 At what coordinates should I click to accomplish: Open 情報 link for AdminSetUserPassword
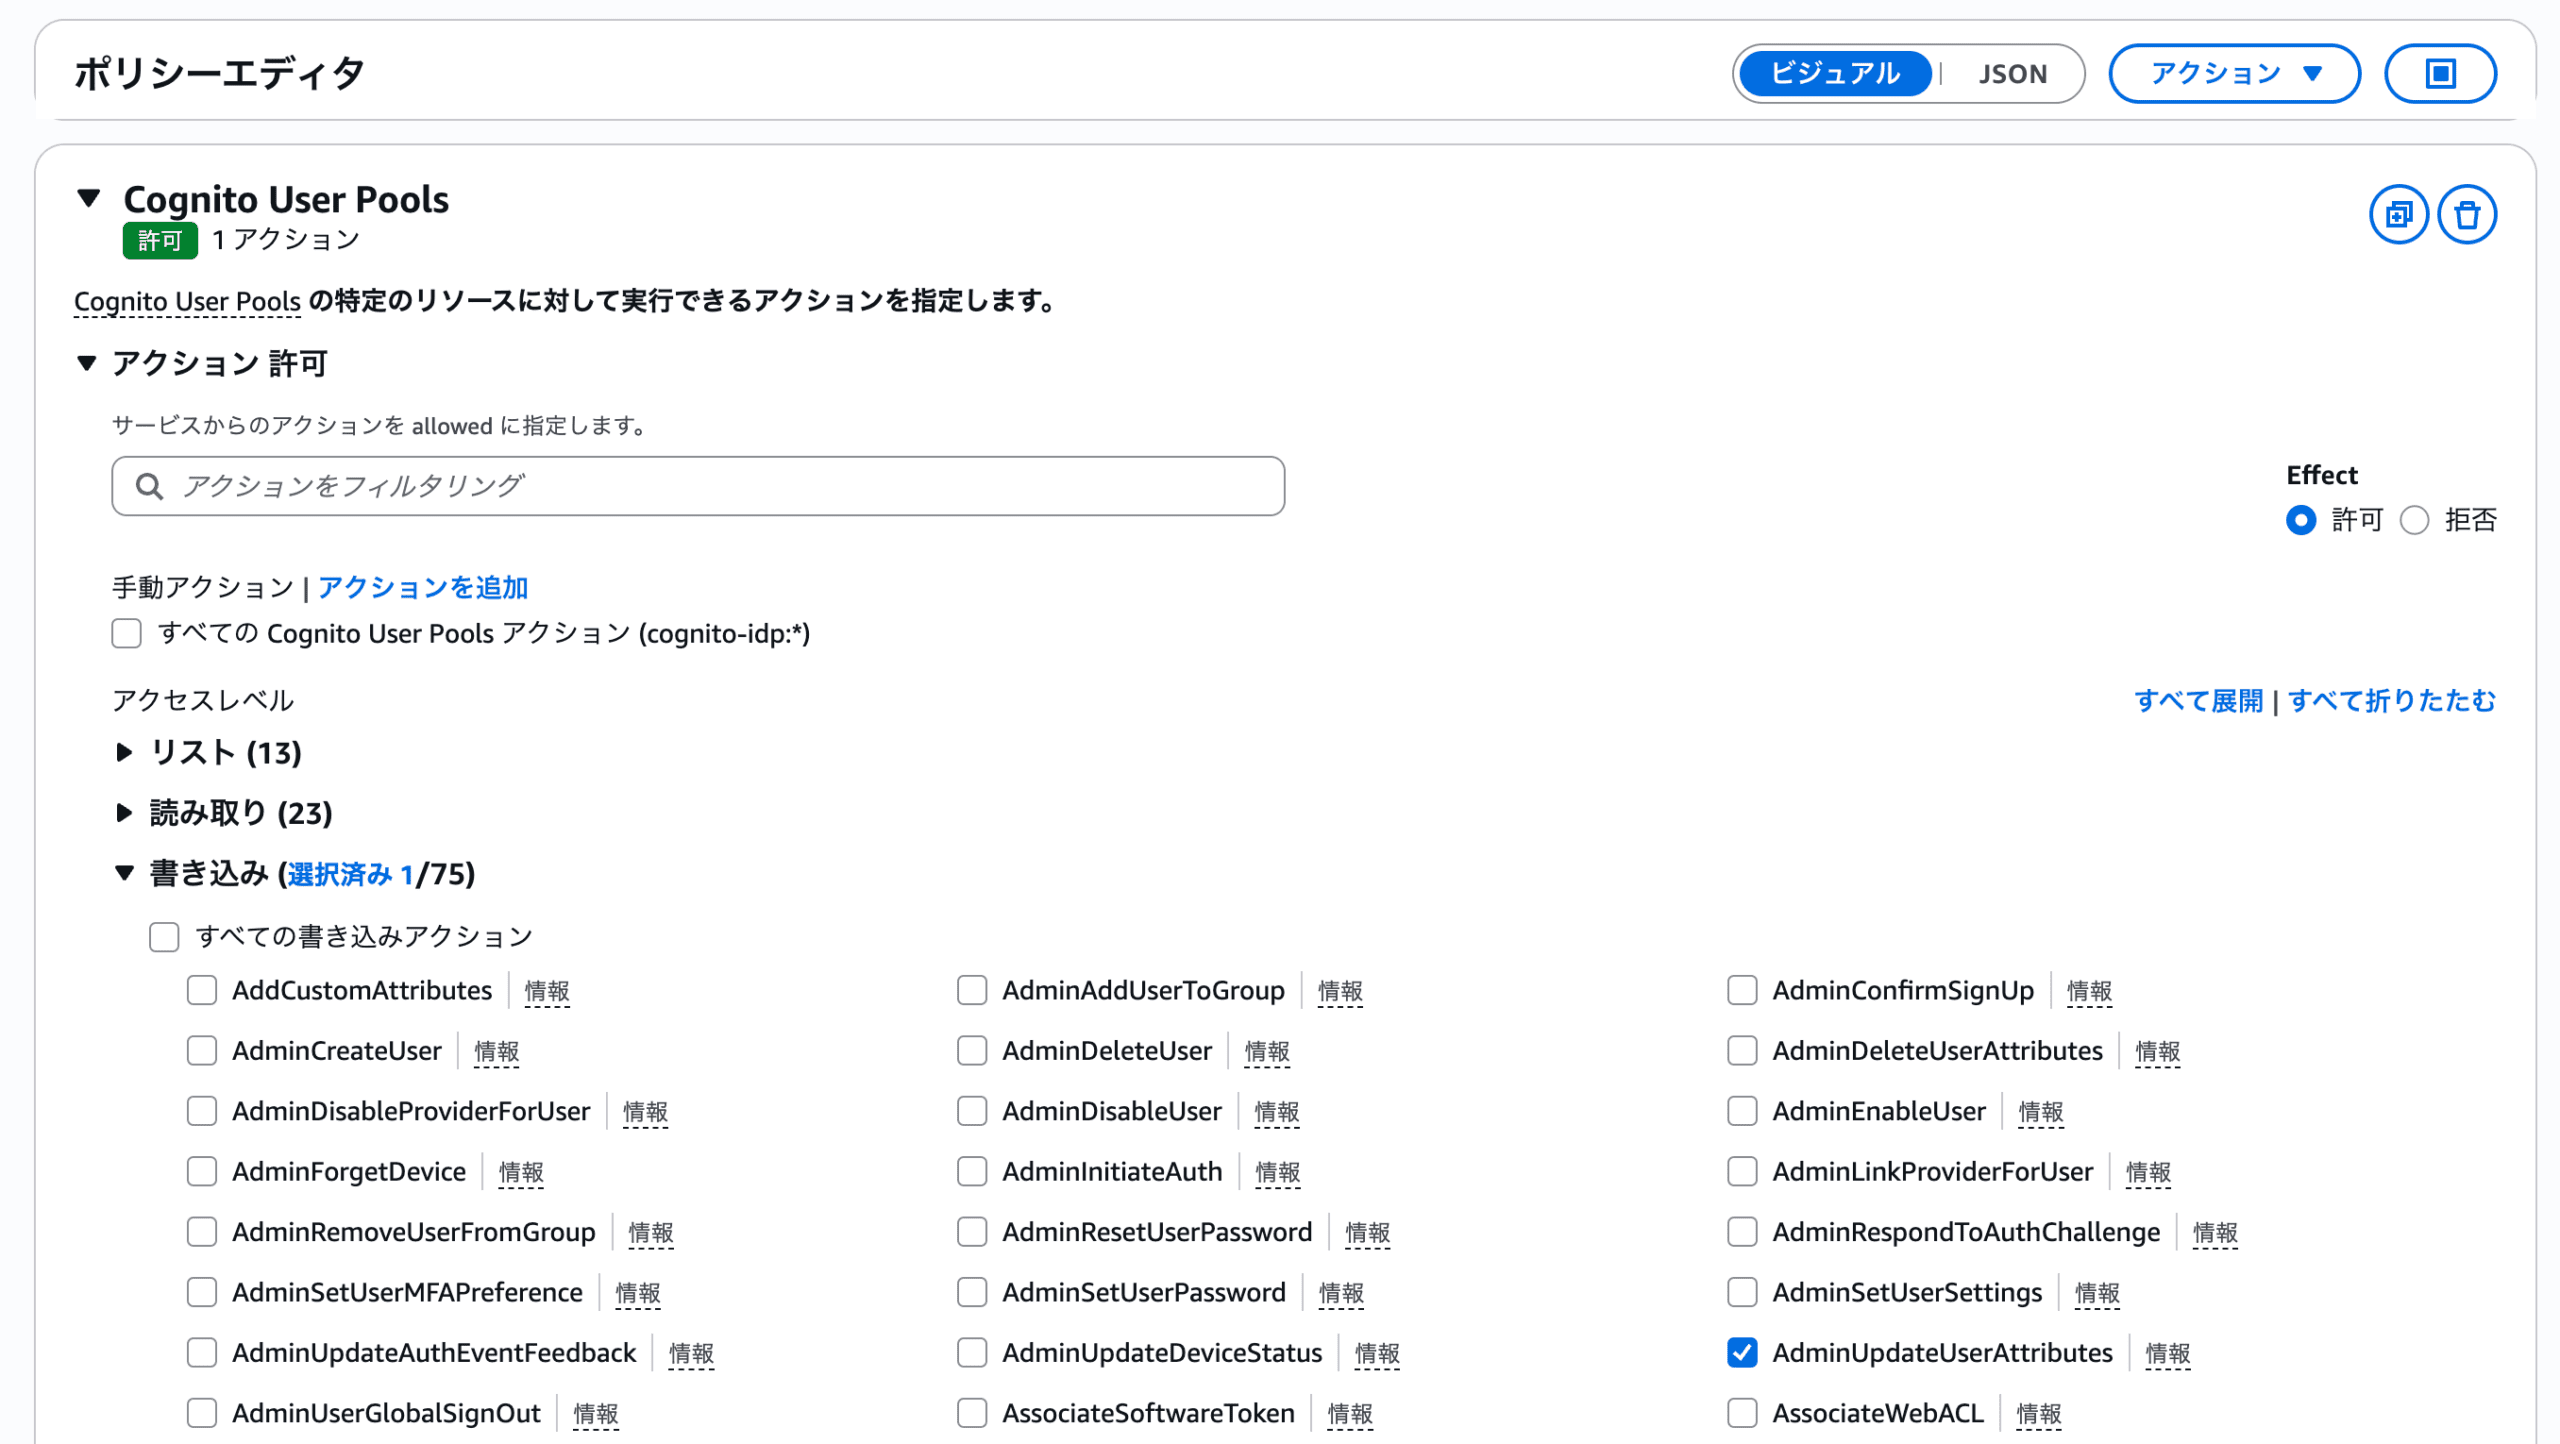point(1340,1293)
